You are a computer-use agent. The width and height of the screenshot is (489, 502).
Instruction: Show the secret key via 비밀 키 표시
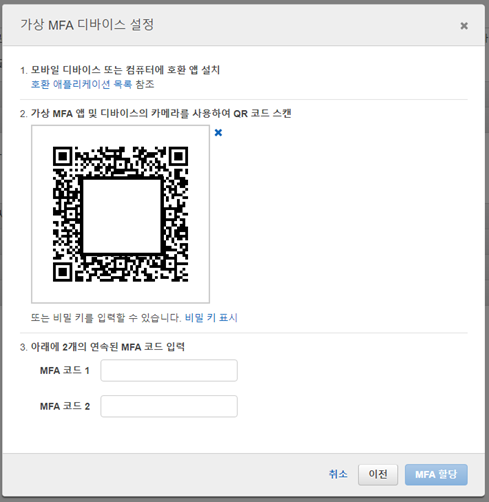(211, 318)
